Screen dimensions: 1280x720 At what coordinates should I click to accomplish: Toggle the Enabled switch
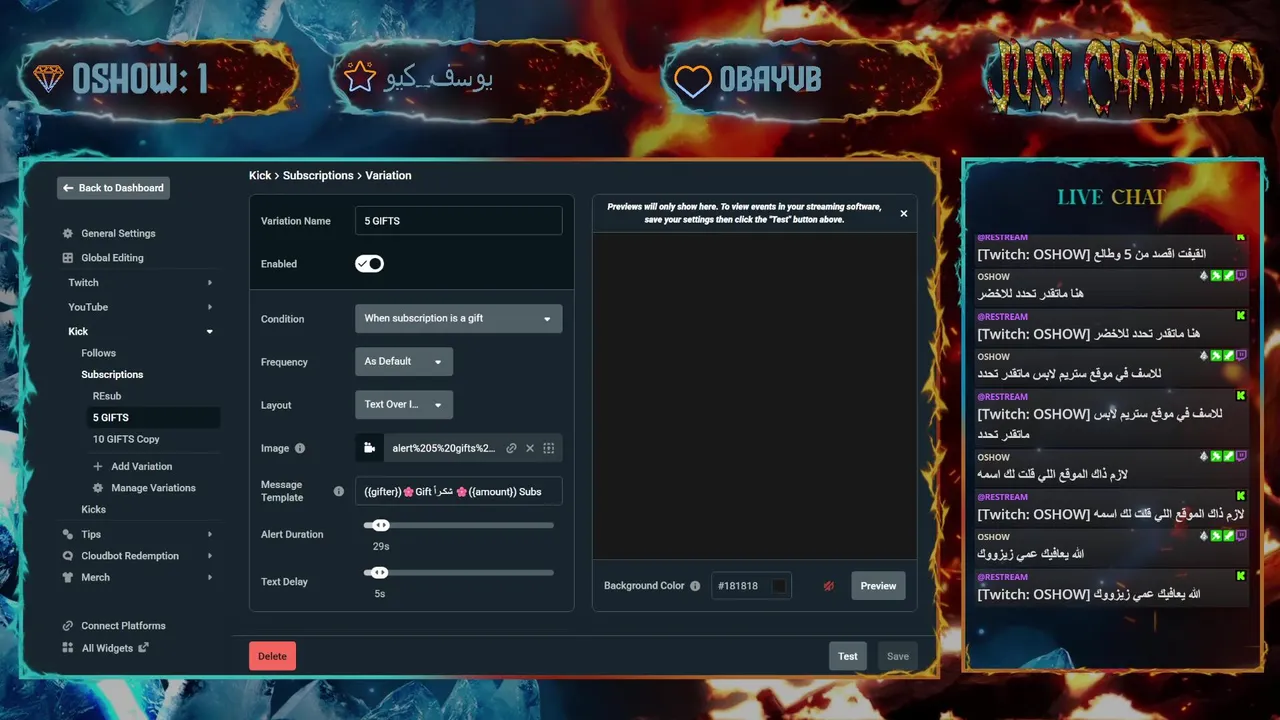369,264
